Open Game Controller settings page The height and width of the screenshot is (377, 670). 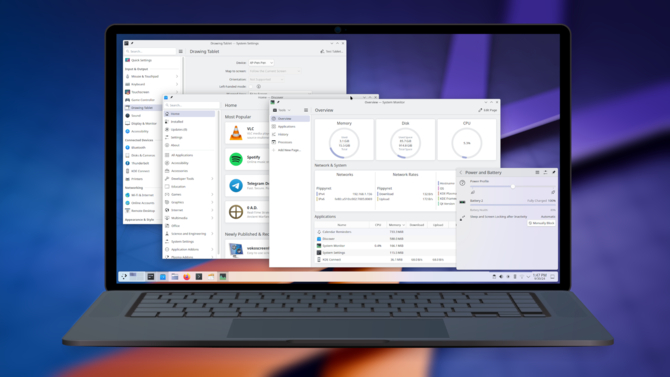(143, 100)
